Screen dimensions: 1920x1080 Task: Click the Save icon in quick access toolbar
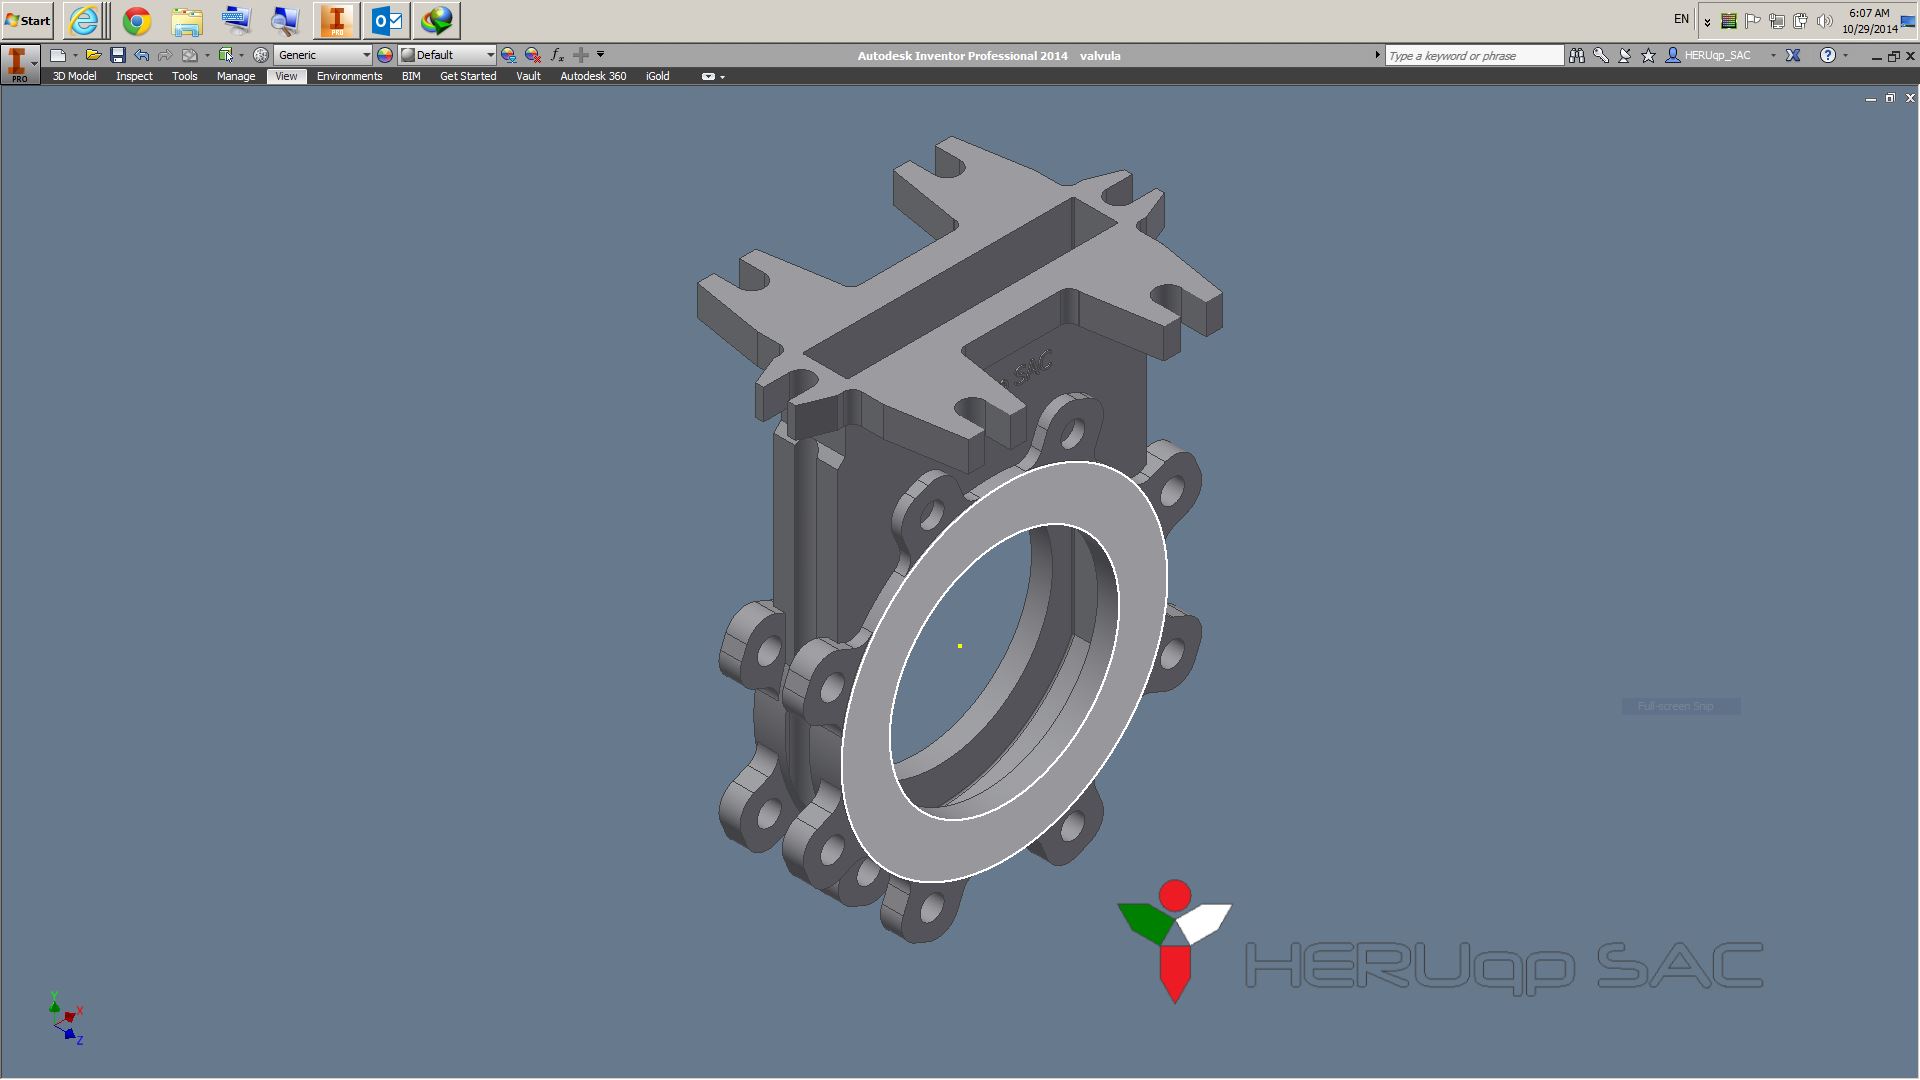(117, 55)
